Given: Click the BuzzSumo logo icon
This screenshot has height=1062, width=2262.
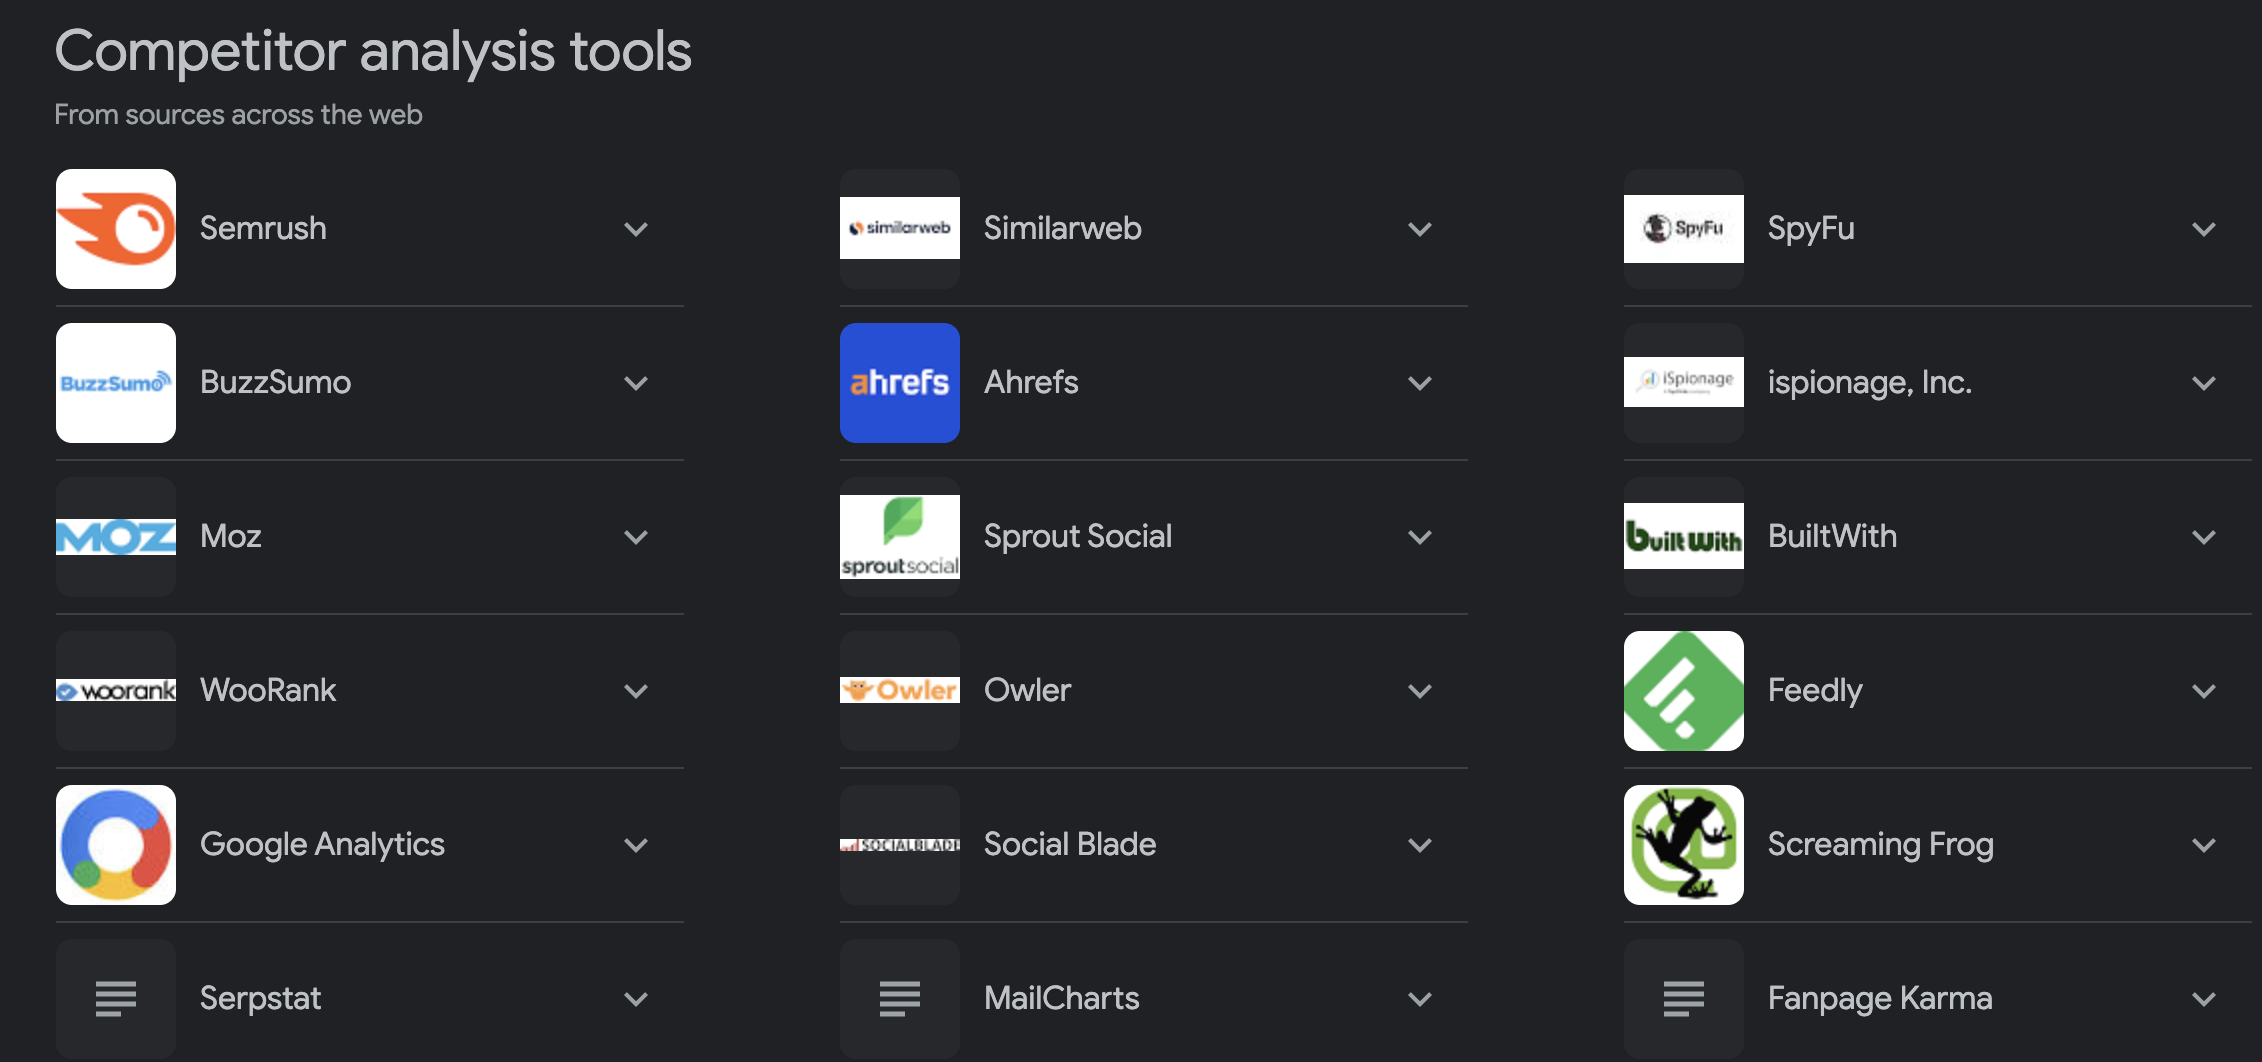Looking at the screenshot, I should 116,383.
